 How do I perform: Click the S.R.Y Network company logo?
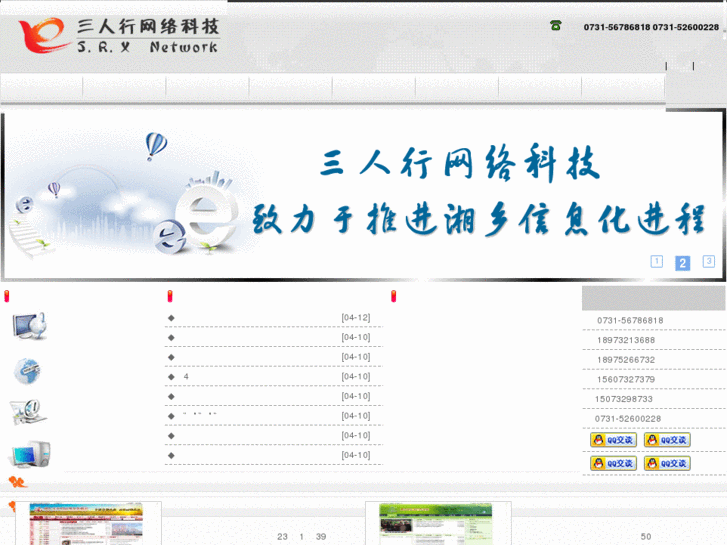tap(119, 35)
